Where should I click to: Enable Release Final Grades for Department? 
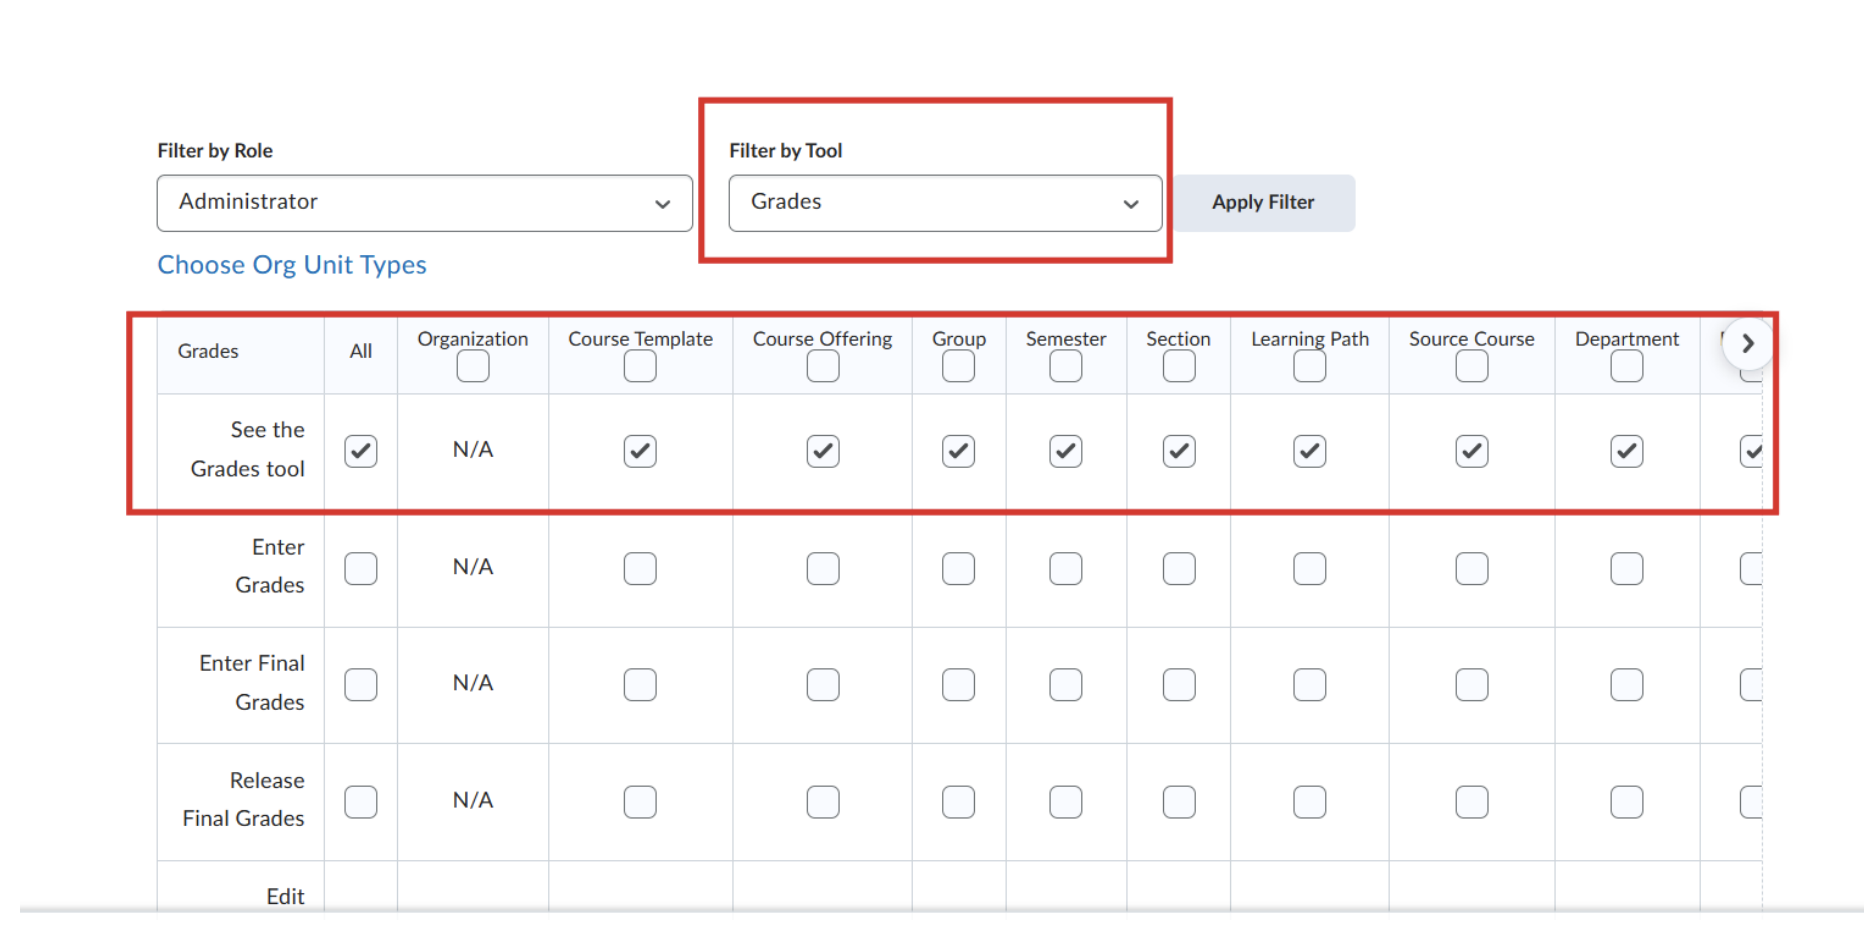tap(1627, 802)
